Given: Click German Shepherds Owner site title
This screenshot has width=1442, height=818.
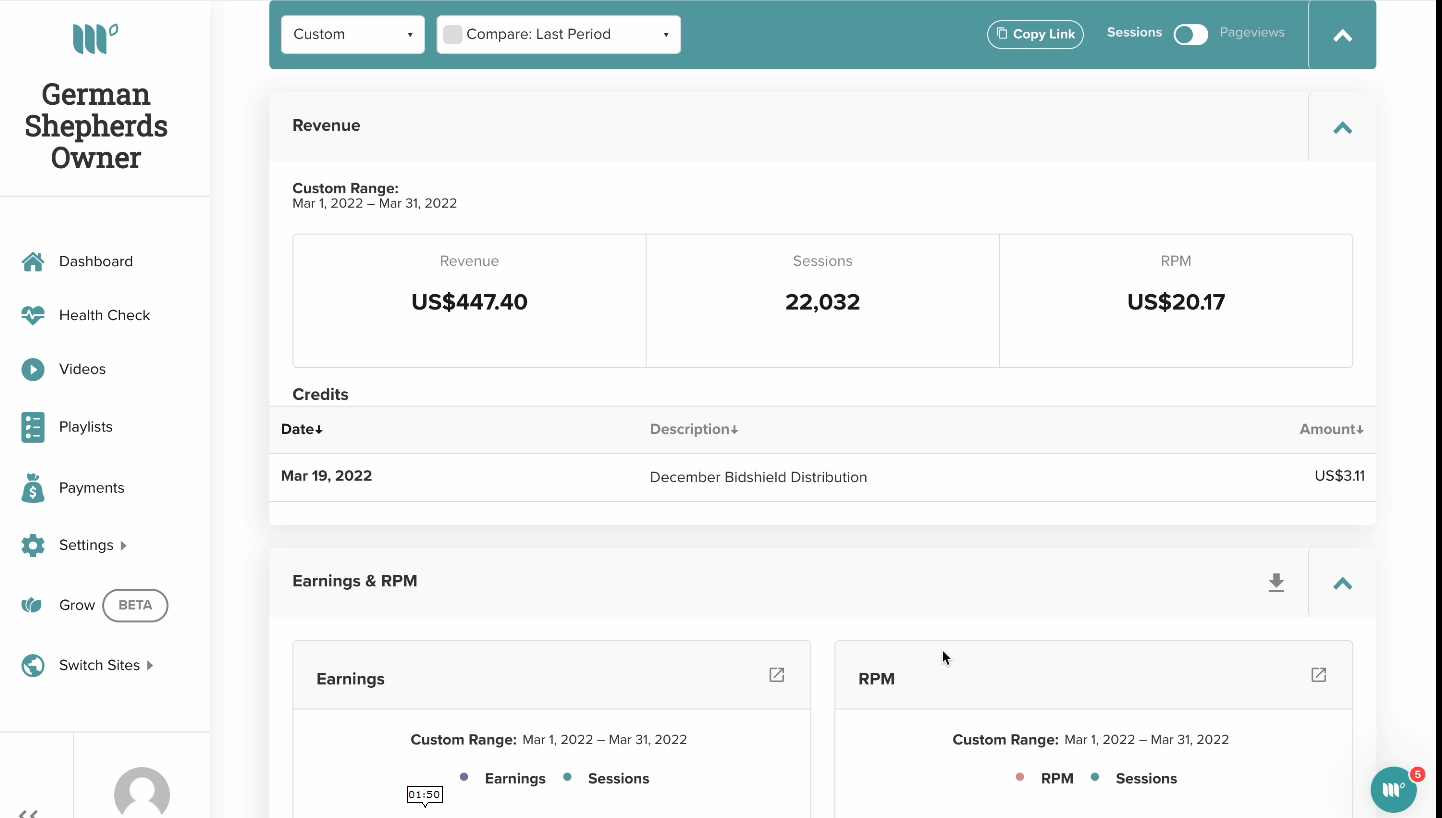Looking at the screenshot, I should 96,126.
